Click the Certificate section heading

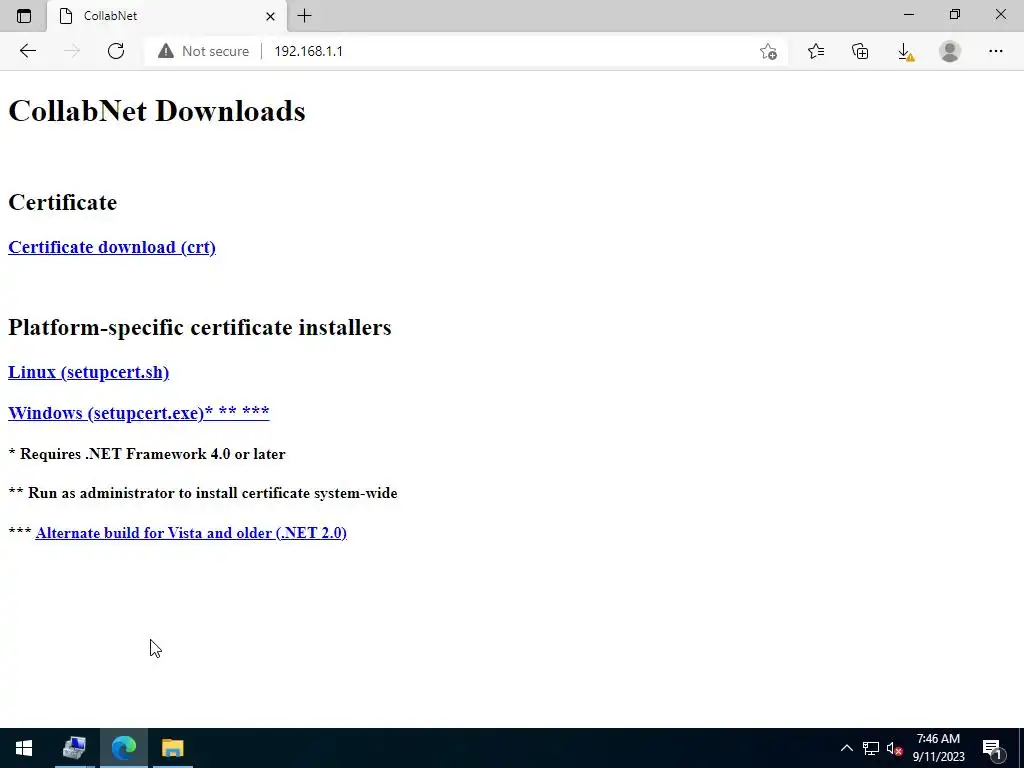pyautogui.click(x=63, y=202)
